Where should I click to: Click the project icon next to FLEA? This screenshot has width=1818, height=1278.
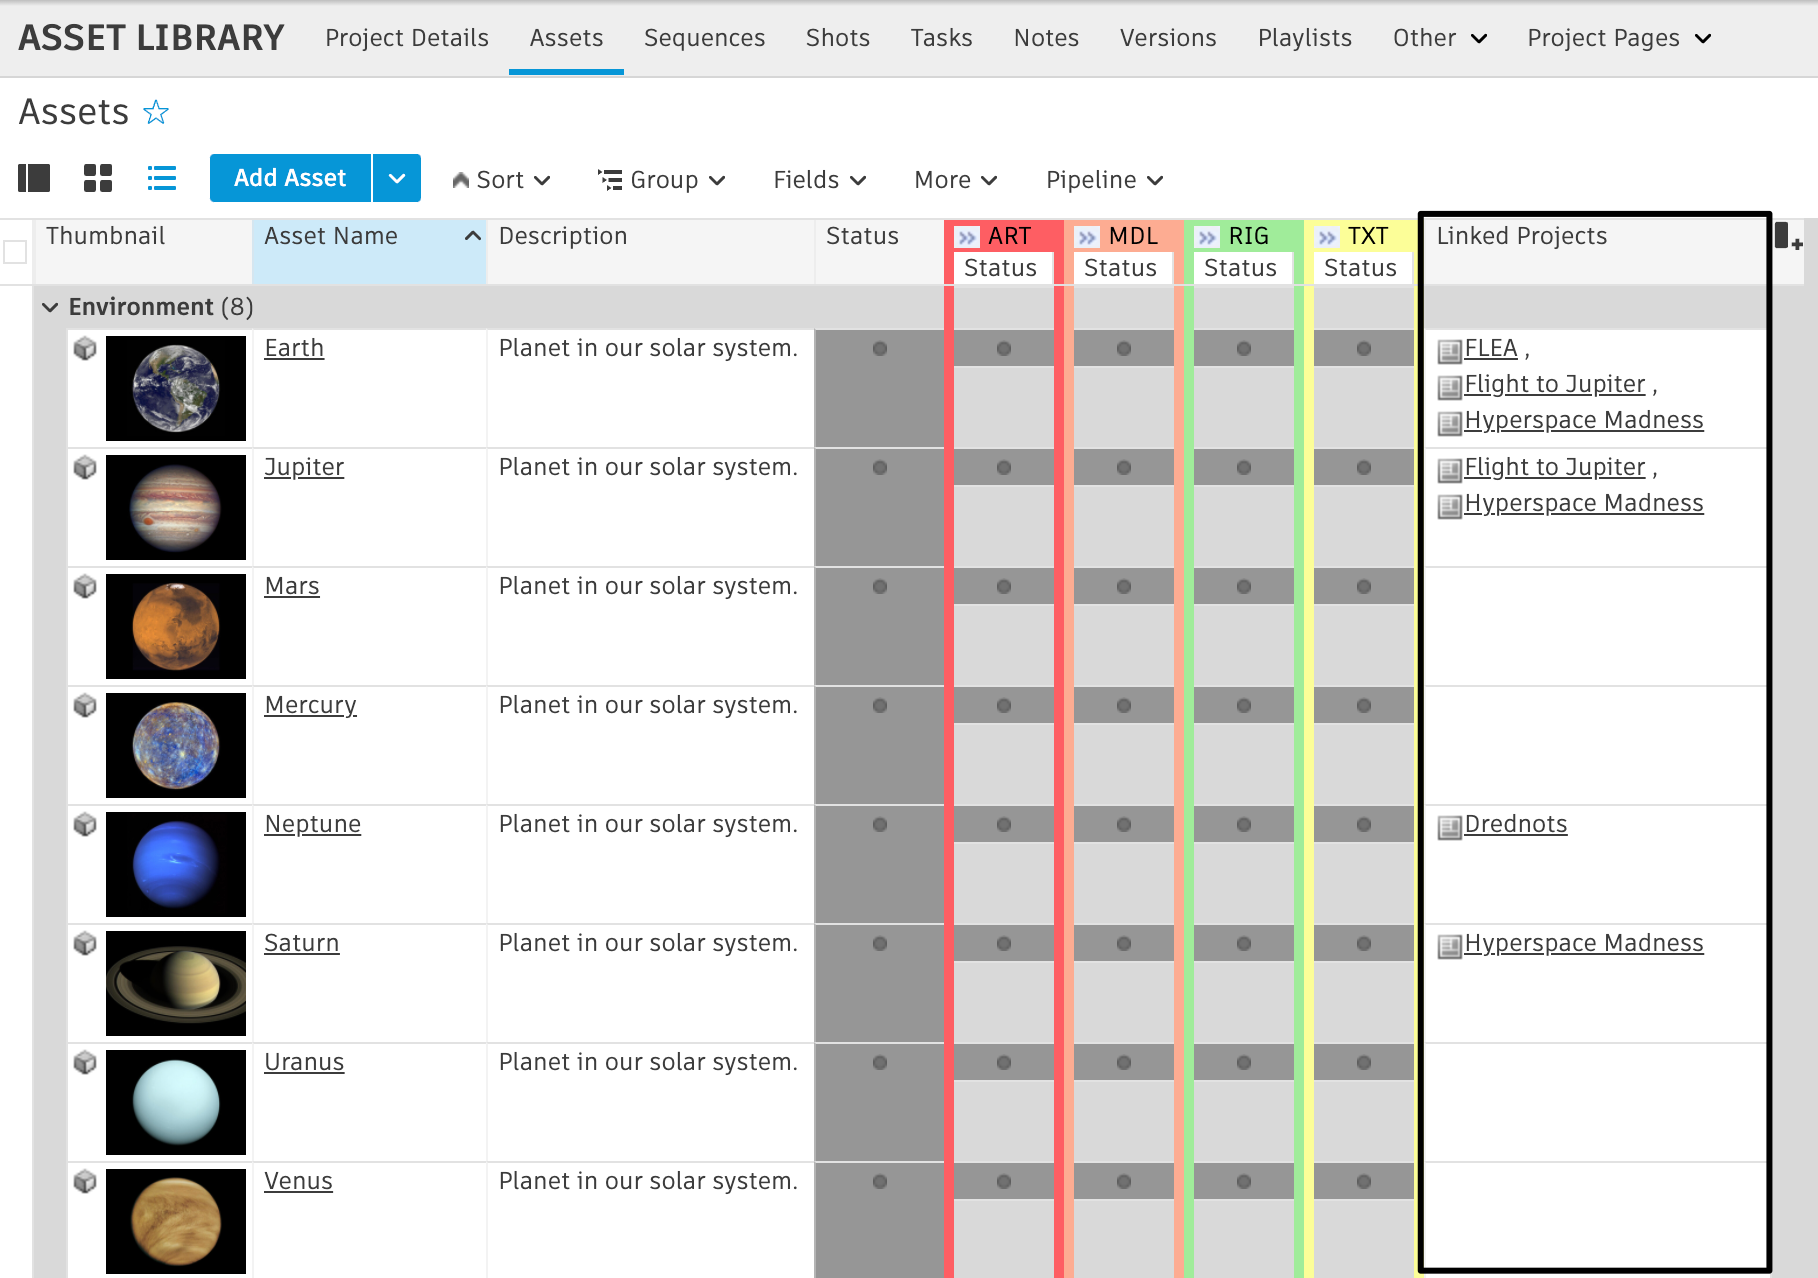[x=1450, y=351]
